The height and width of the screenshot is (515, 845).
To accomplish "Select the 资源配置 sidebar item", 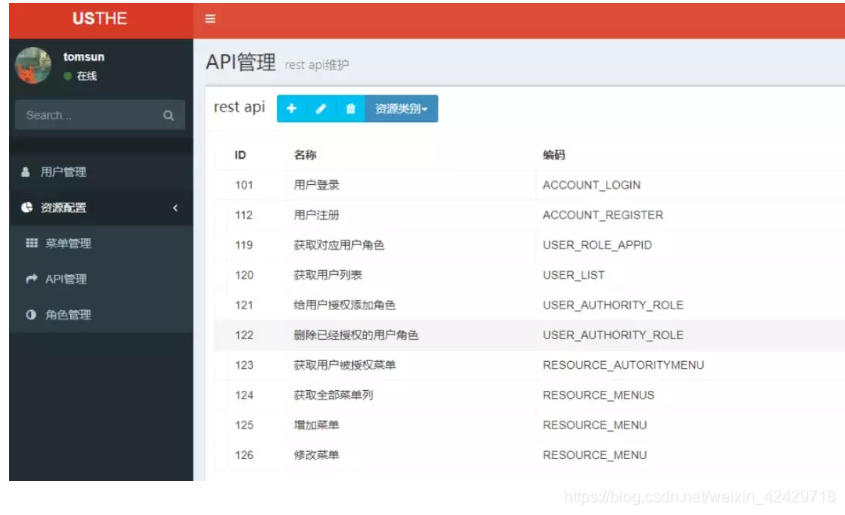I will [x=100, y=207].
